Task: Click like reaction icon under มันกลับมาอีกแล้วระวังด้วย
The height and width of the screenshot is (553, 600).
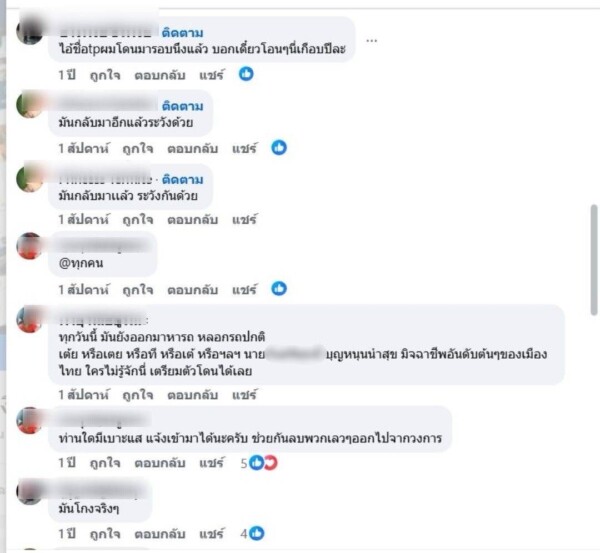Action: click(279, 147)
